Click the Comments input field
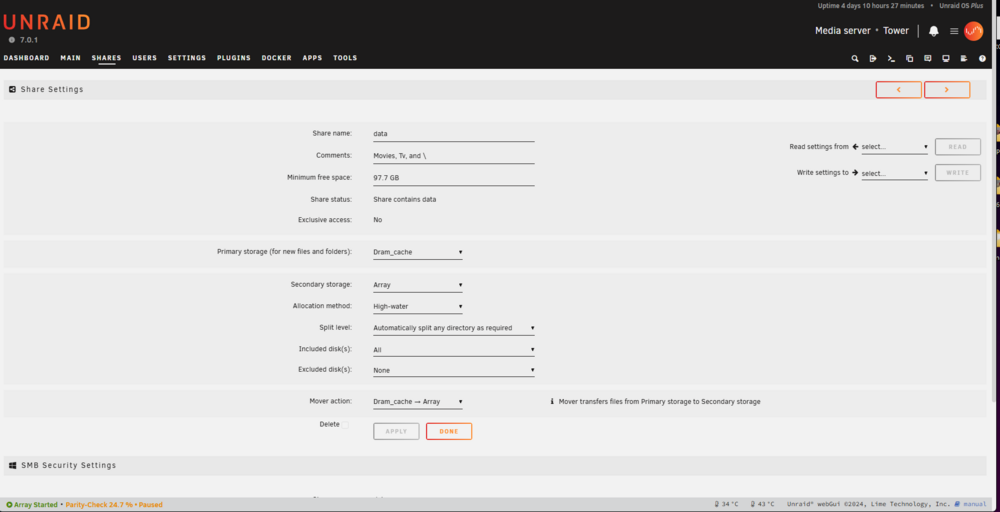The height and width of the screenshot is (512, 1000). pyautogui.click(x=453, y=156)
